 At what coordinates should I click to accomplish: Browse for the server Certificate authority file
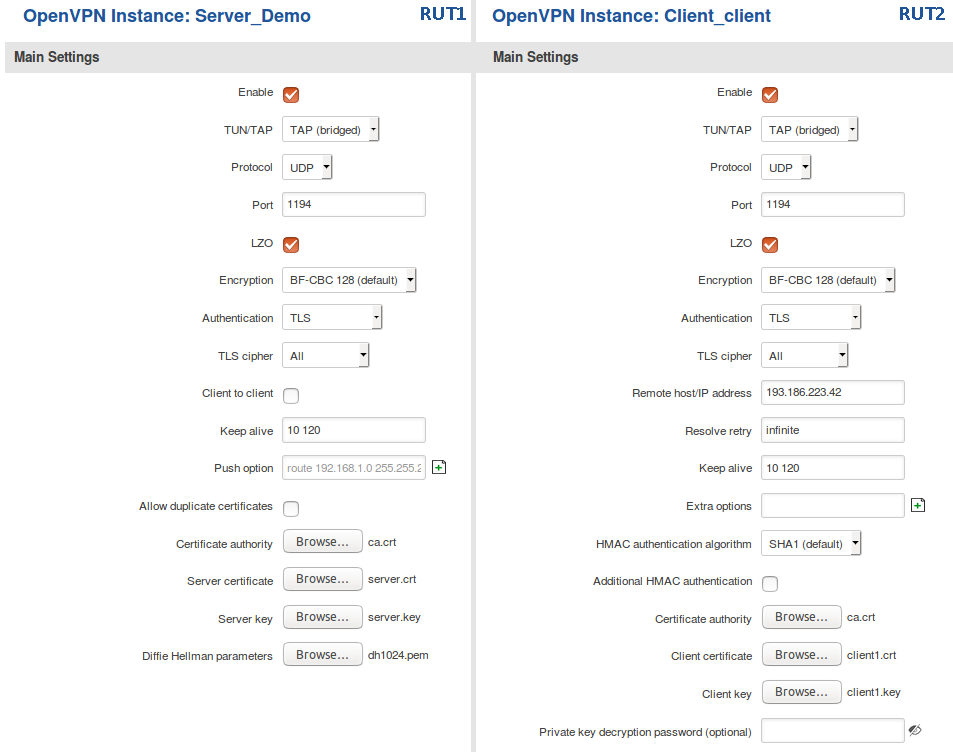(323, 542)
